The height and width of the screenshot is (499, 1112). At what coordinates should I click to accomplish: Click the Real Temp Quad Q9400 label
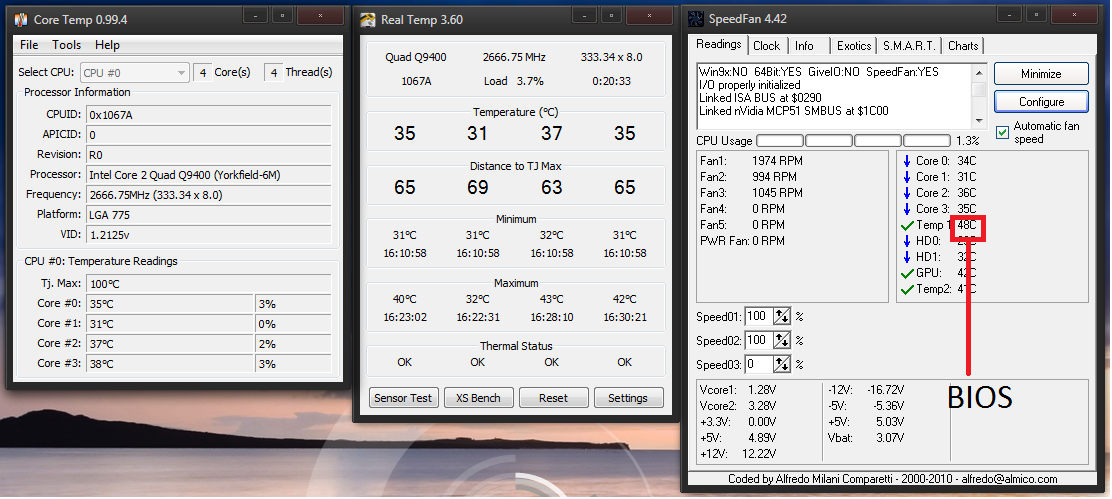[x=416, y=57]
